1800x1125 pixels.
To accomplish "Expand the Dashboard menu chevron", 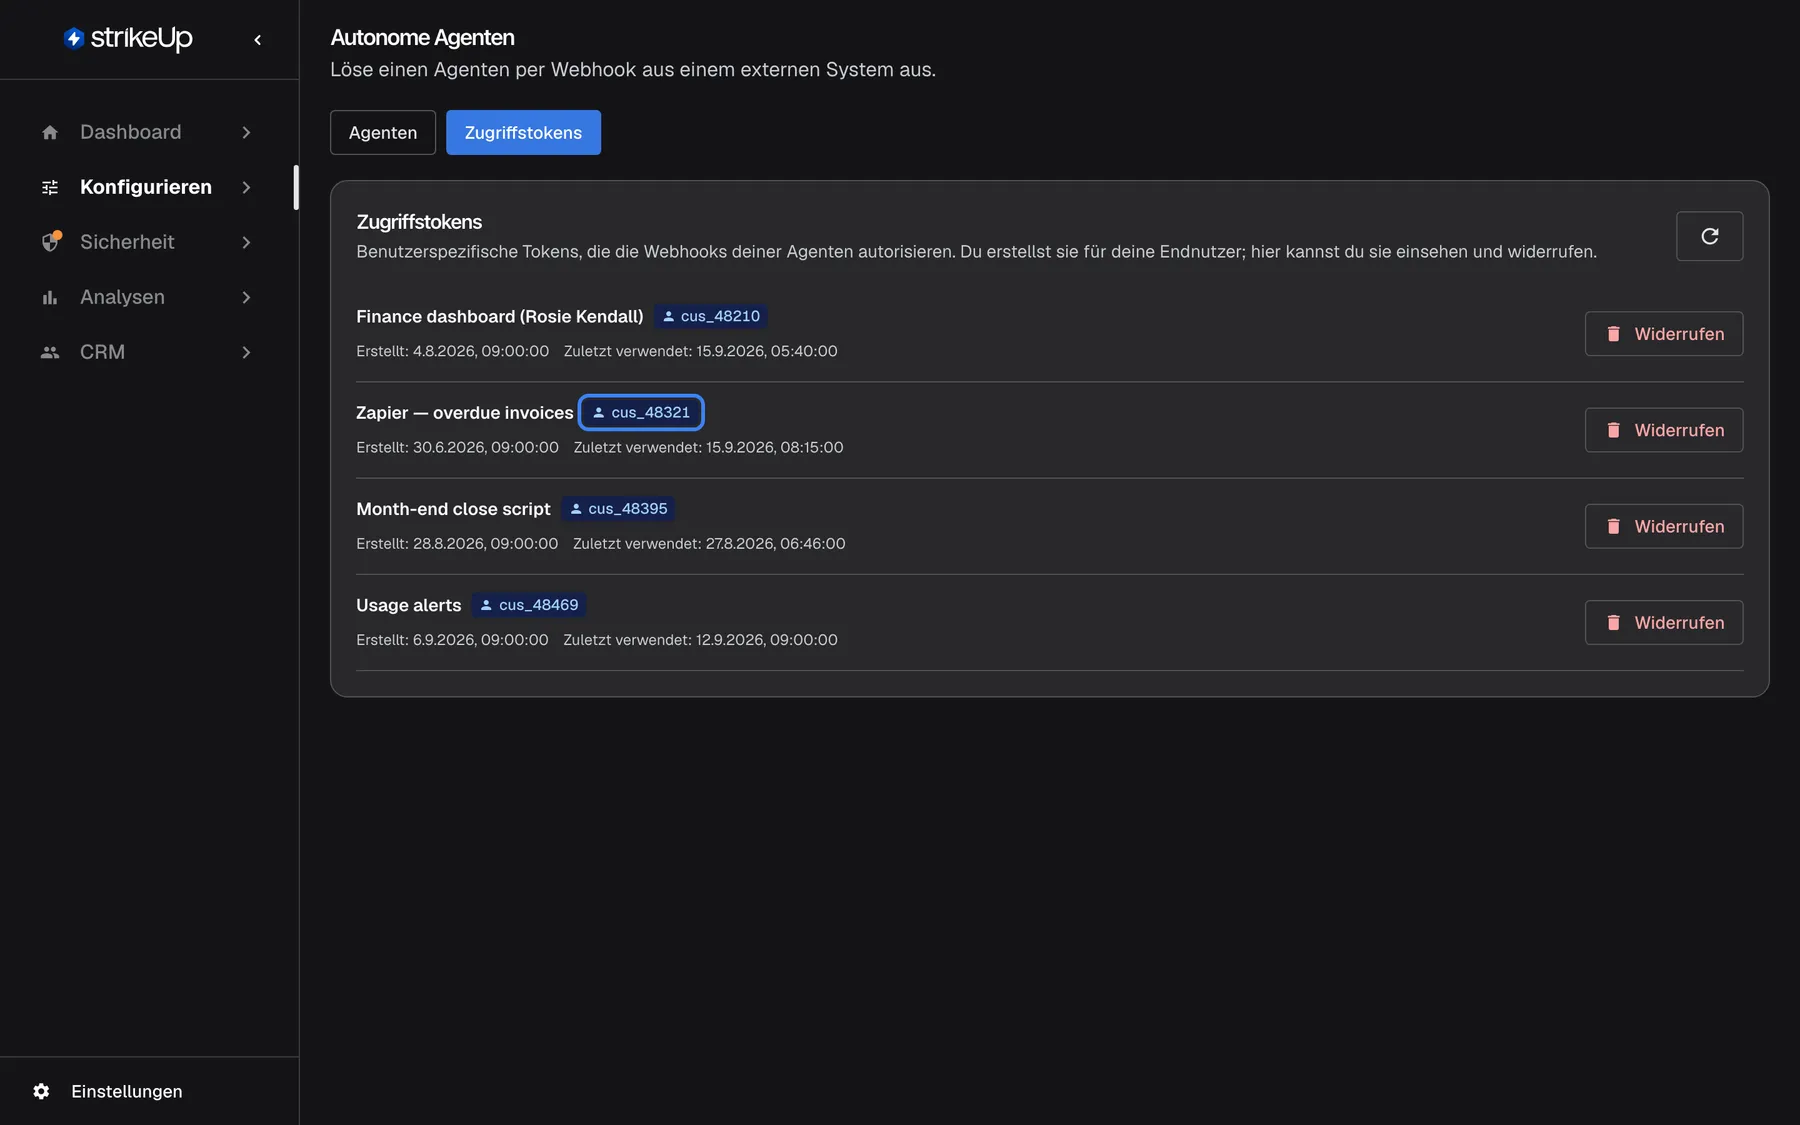I will [246, 132].
